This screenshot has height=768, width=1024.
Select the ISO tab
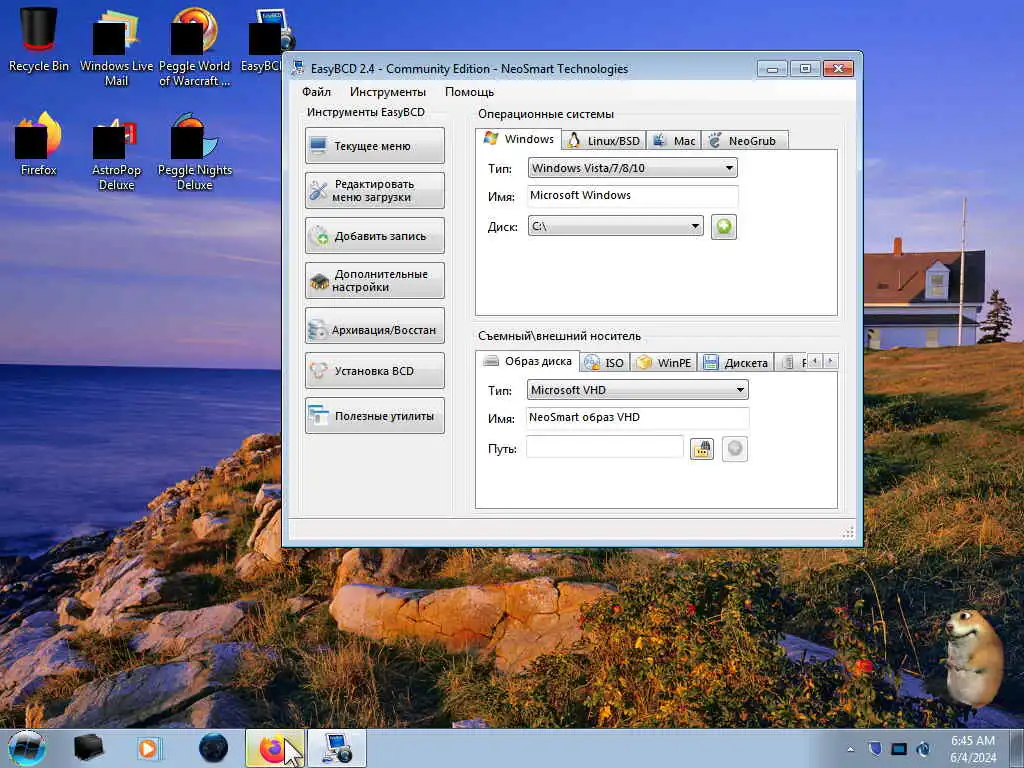pos(605,362)
